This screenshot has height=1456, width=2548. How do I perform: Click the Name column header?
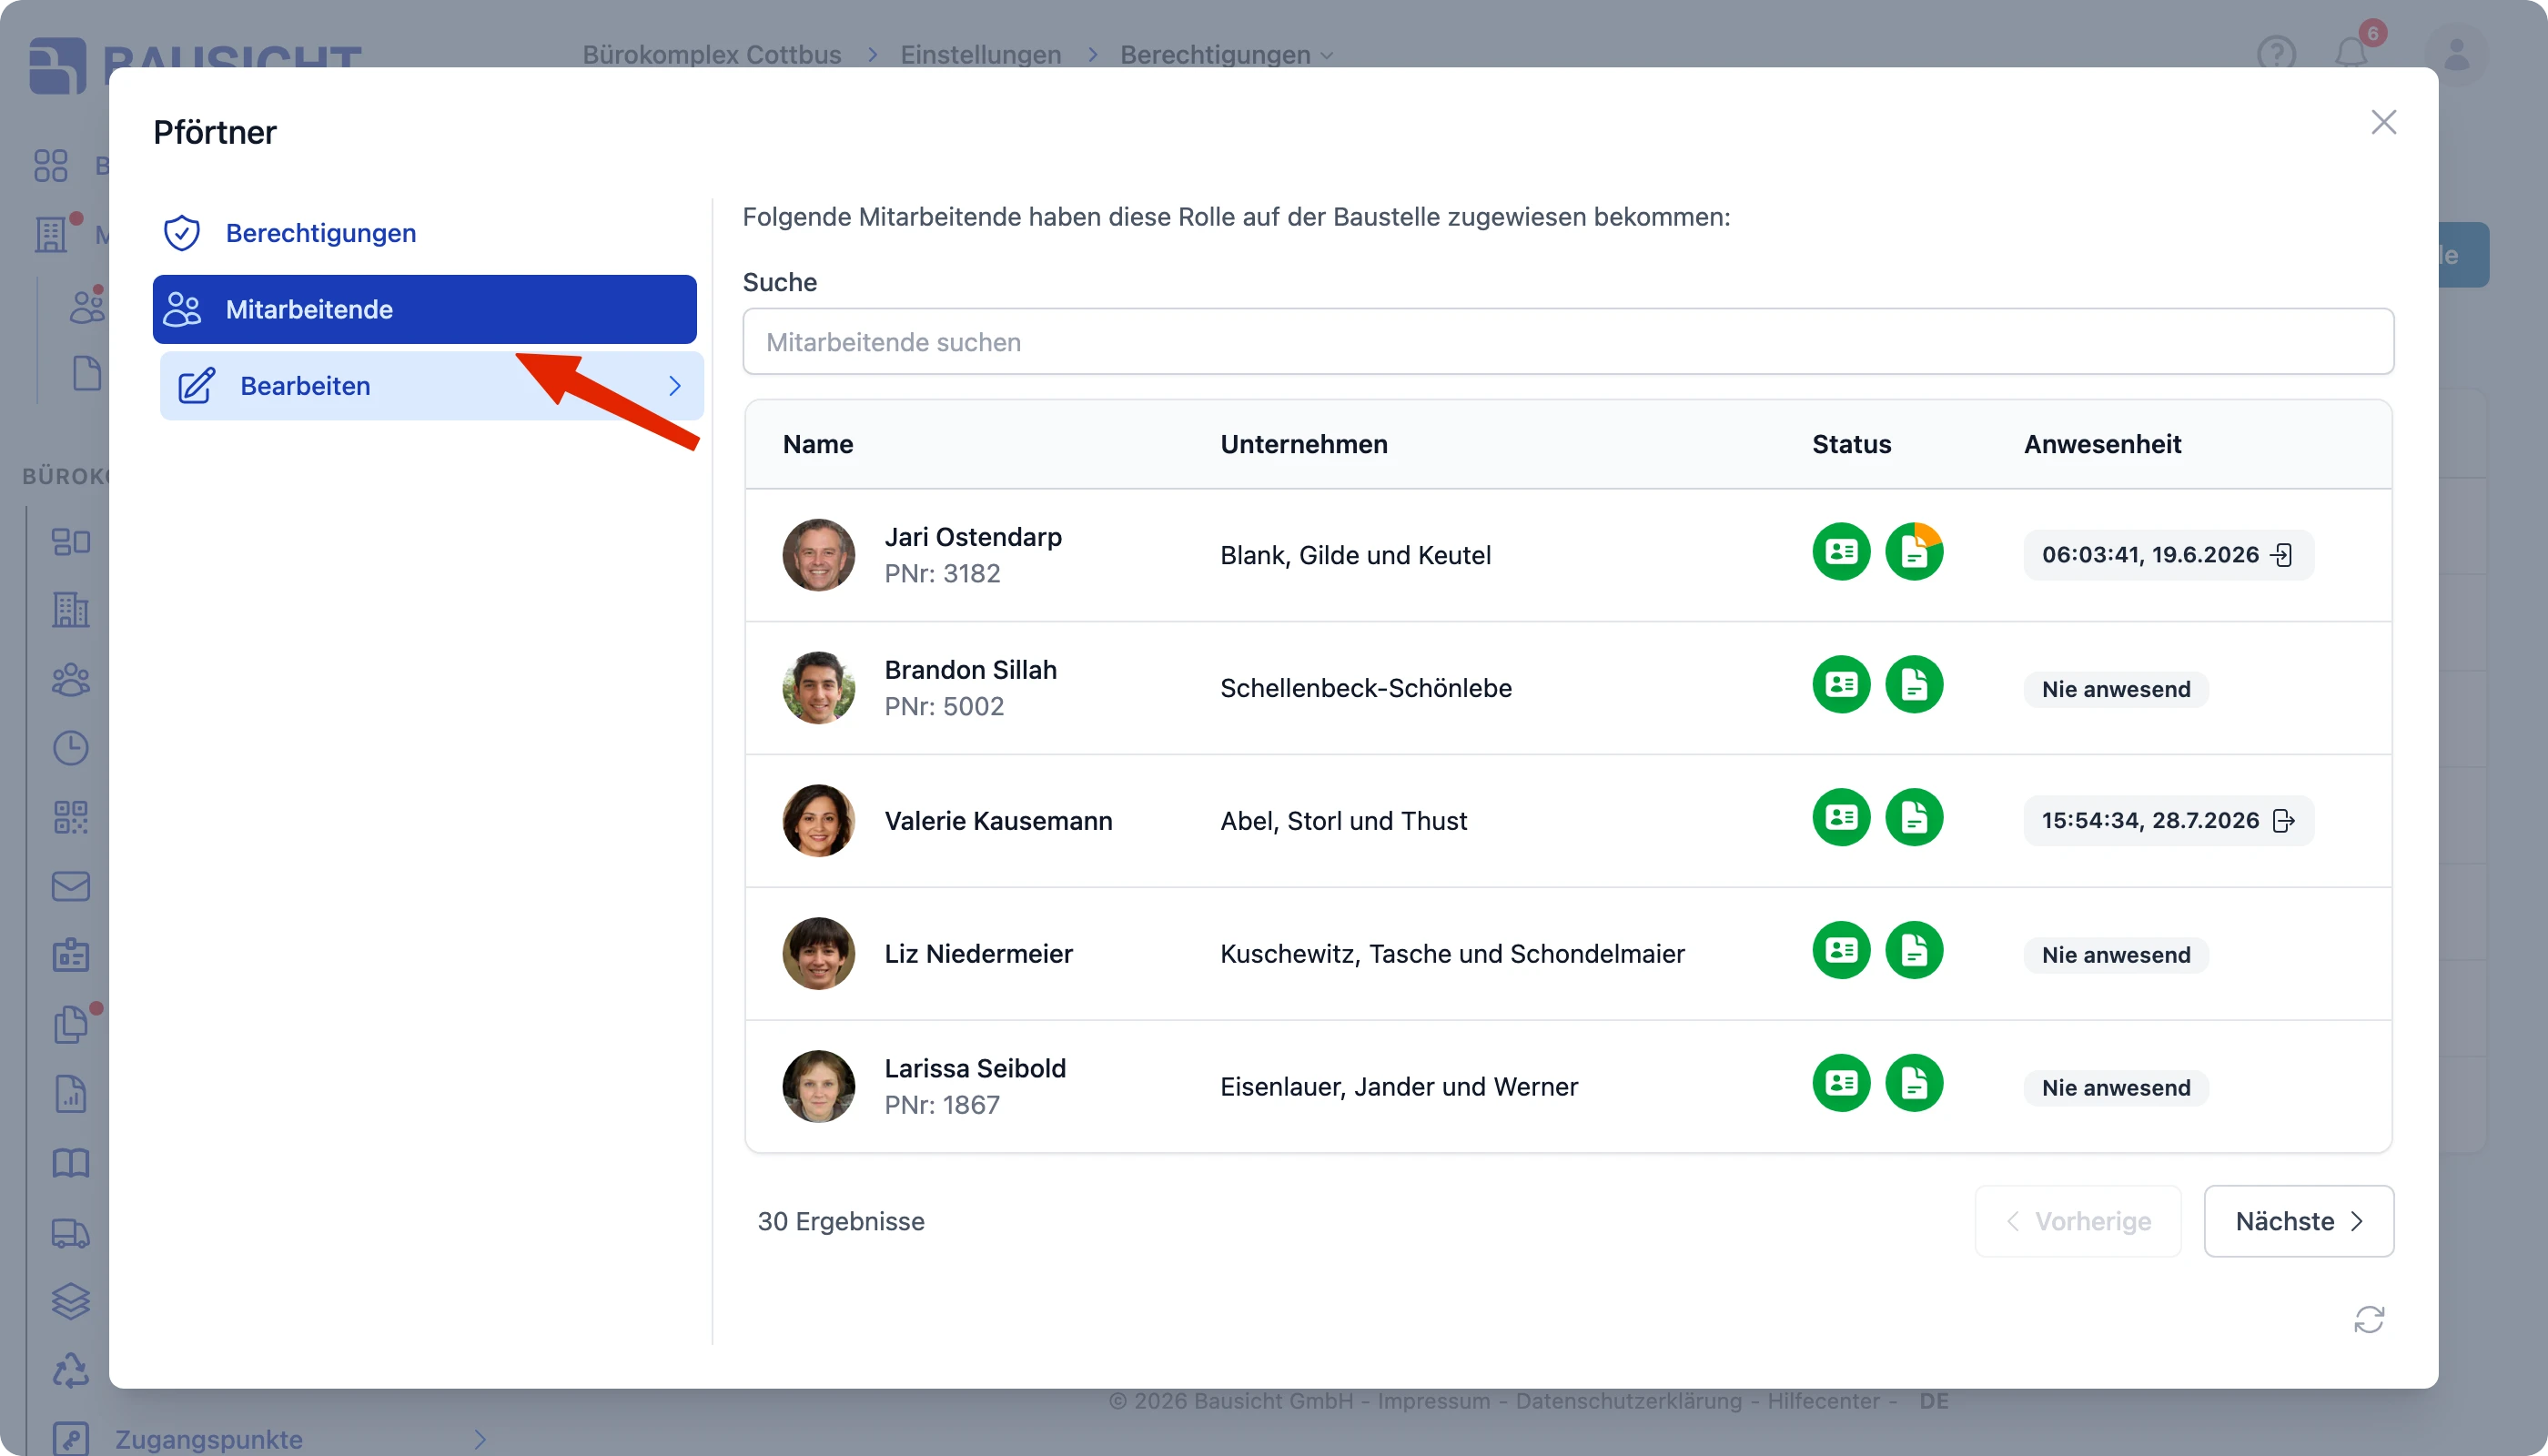[x=818, y=444]
